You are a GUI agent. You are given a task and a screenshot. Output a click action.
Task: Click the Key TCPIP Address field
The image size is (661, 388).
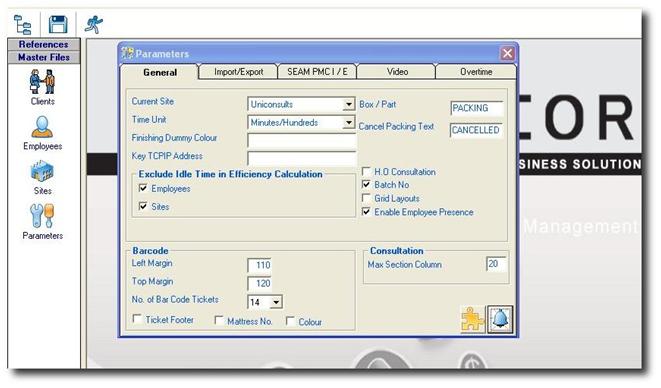coord(302,159)
